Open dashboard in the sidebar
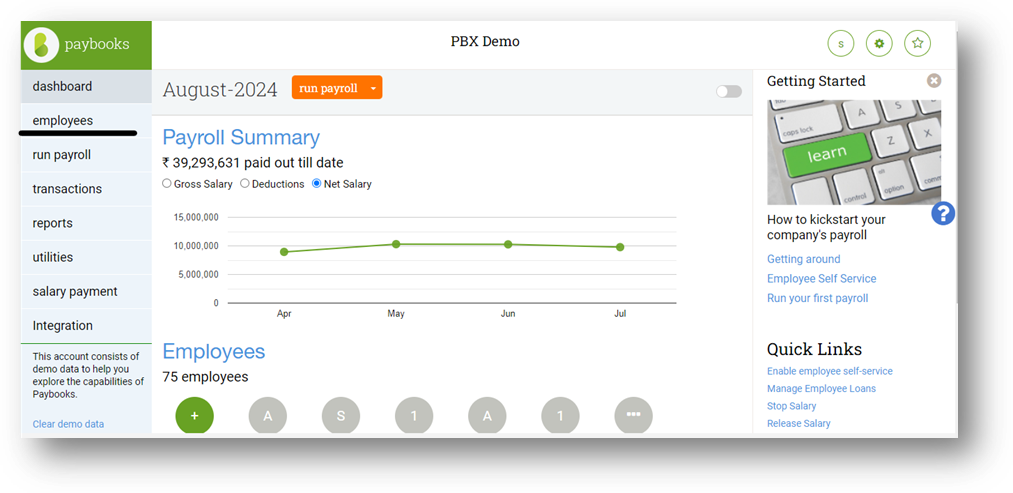Screen dimensions: 1013x493 (x=87, y=87)
